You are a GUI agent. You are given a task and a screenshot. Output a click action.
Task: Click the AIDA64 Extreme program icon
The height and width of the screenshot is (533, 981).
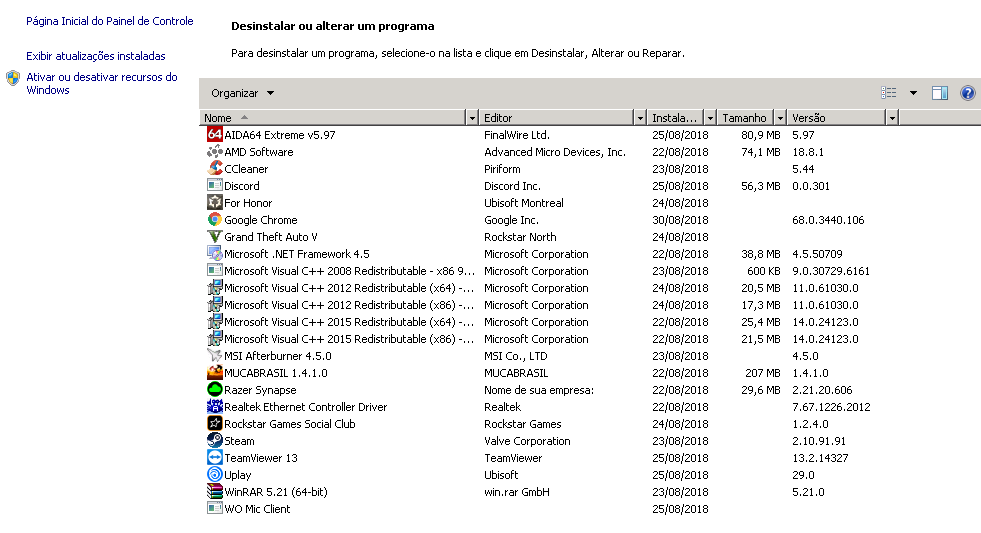pyautogui.click(x=214, y=135)
